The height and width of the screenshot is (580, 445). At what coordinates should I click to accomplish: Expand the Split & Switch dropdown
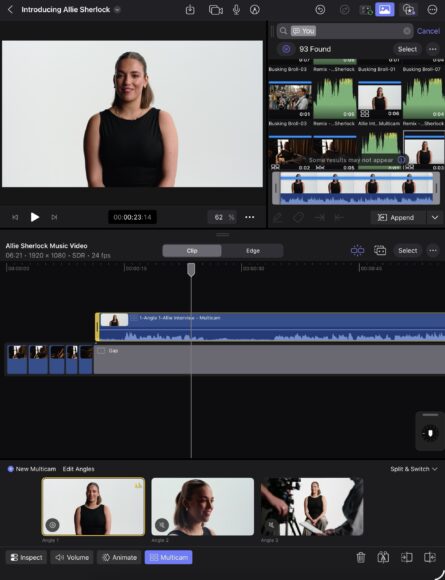coord(414,469)
